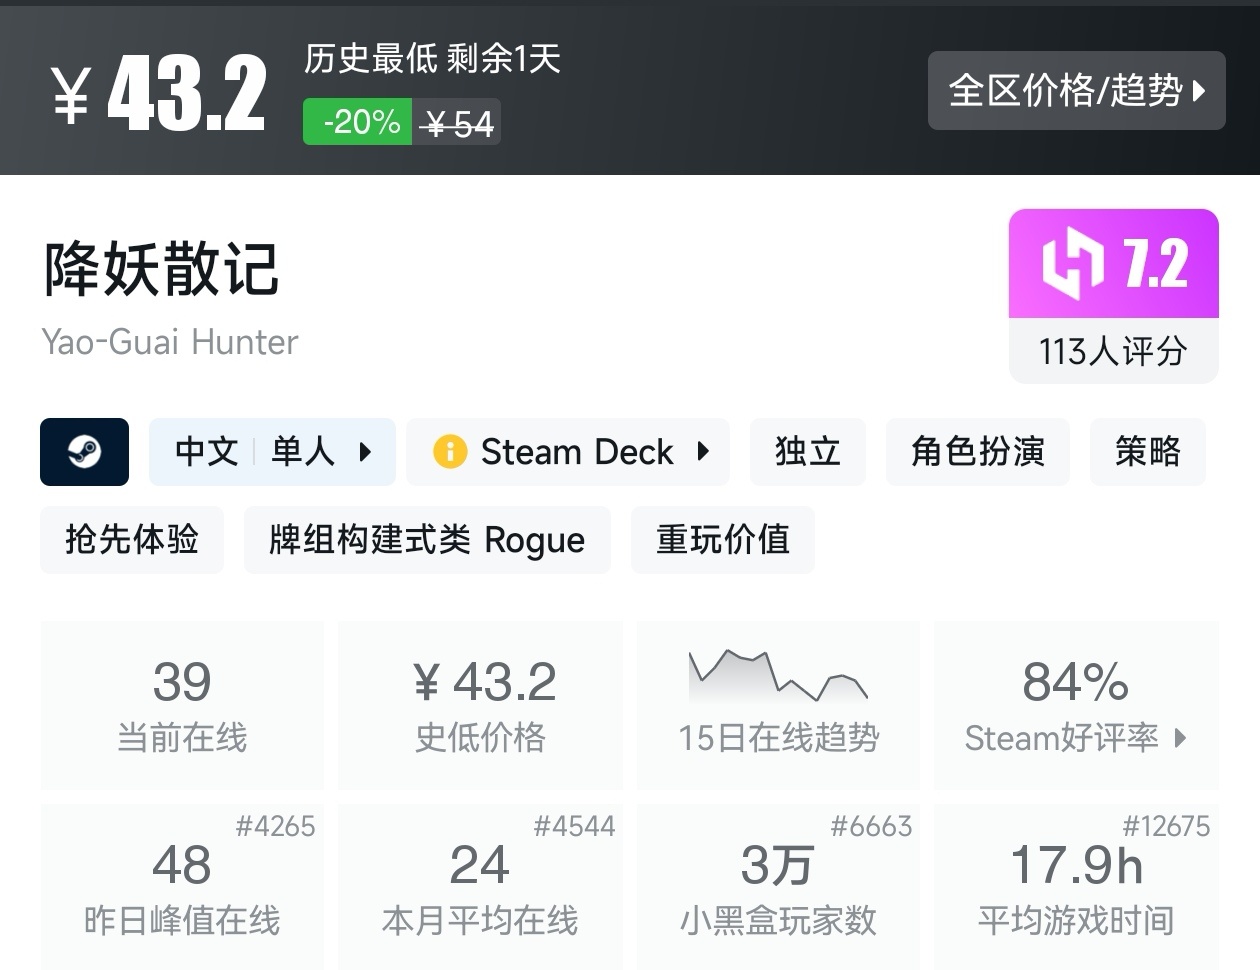Viewport: 1260px width, 970px height.
Task: Open the 84% Steam好评率 card
Action: pos(1076,705)
